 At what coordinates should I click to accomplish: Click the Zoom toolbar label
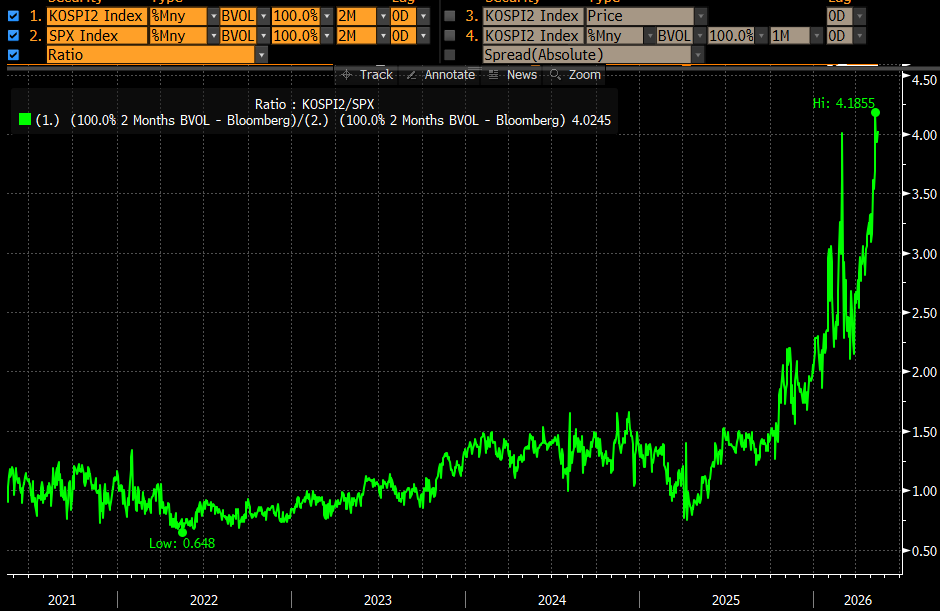[585, 75]
